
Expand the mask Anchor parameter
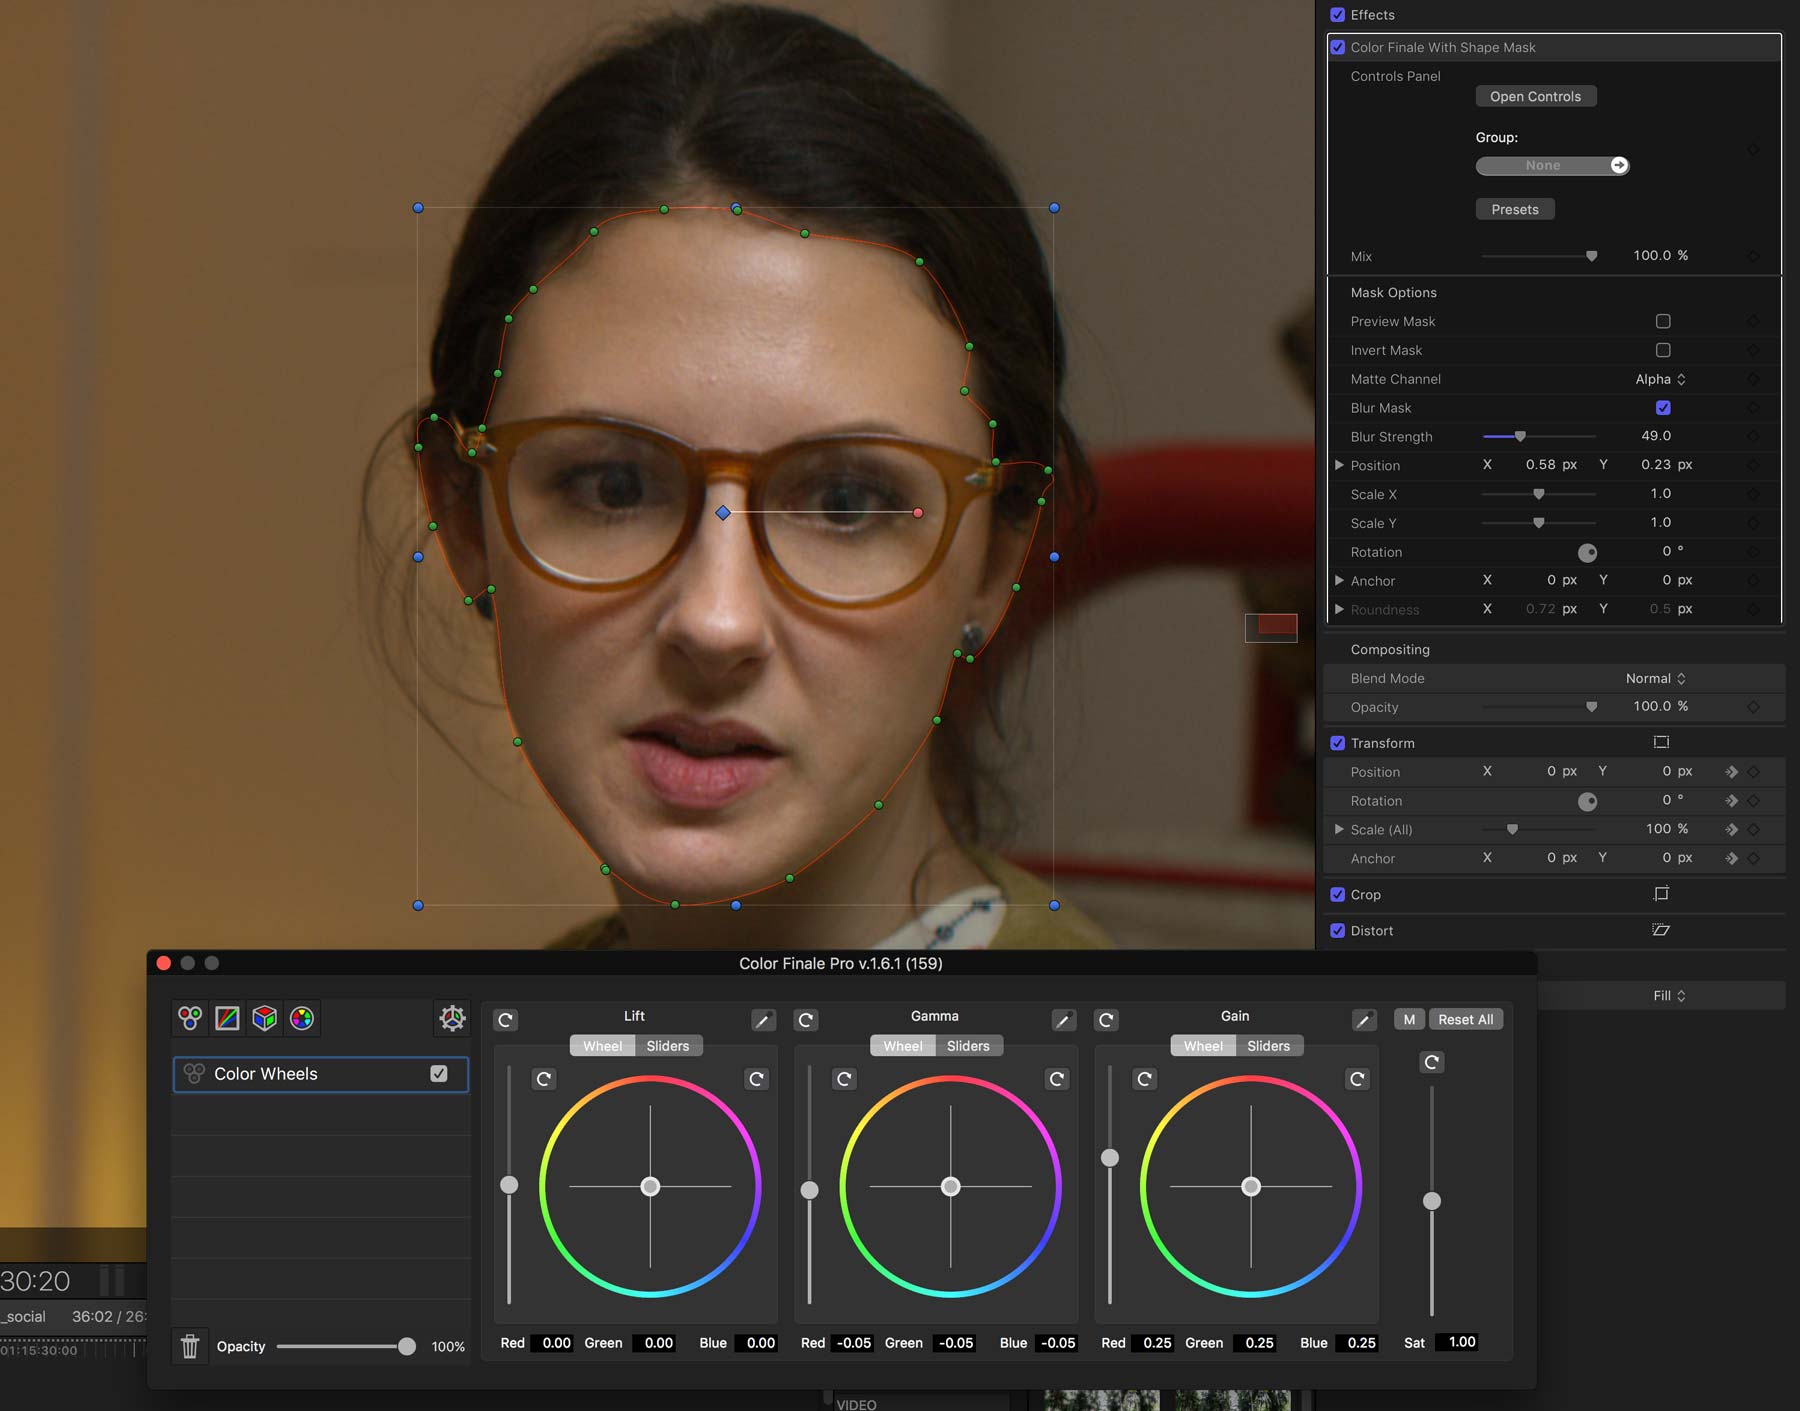pyautogui.click(x=1339, y=580)
